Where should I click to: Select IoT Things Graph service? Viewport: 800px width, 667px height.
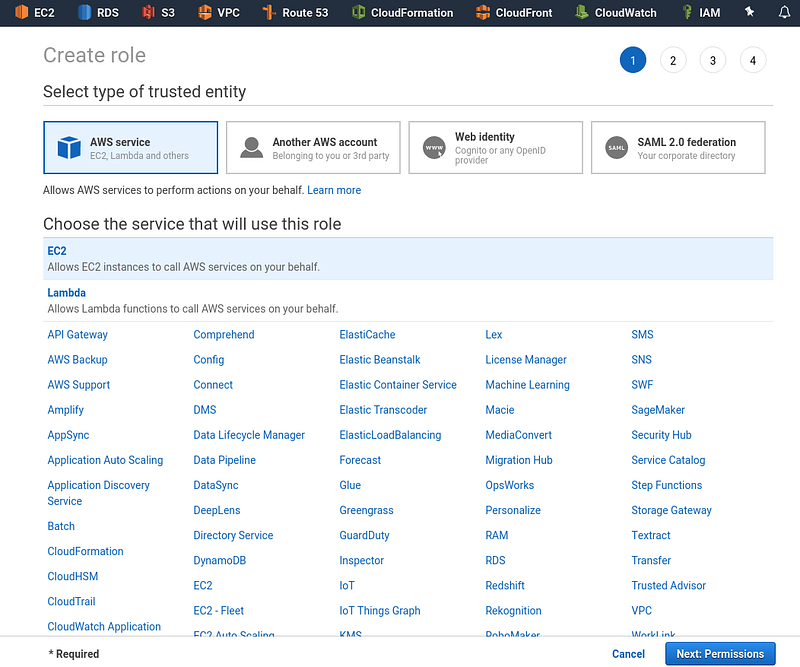[380, 611]
